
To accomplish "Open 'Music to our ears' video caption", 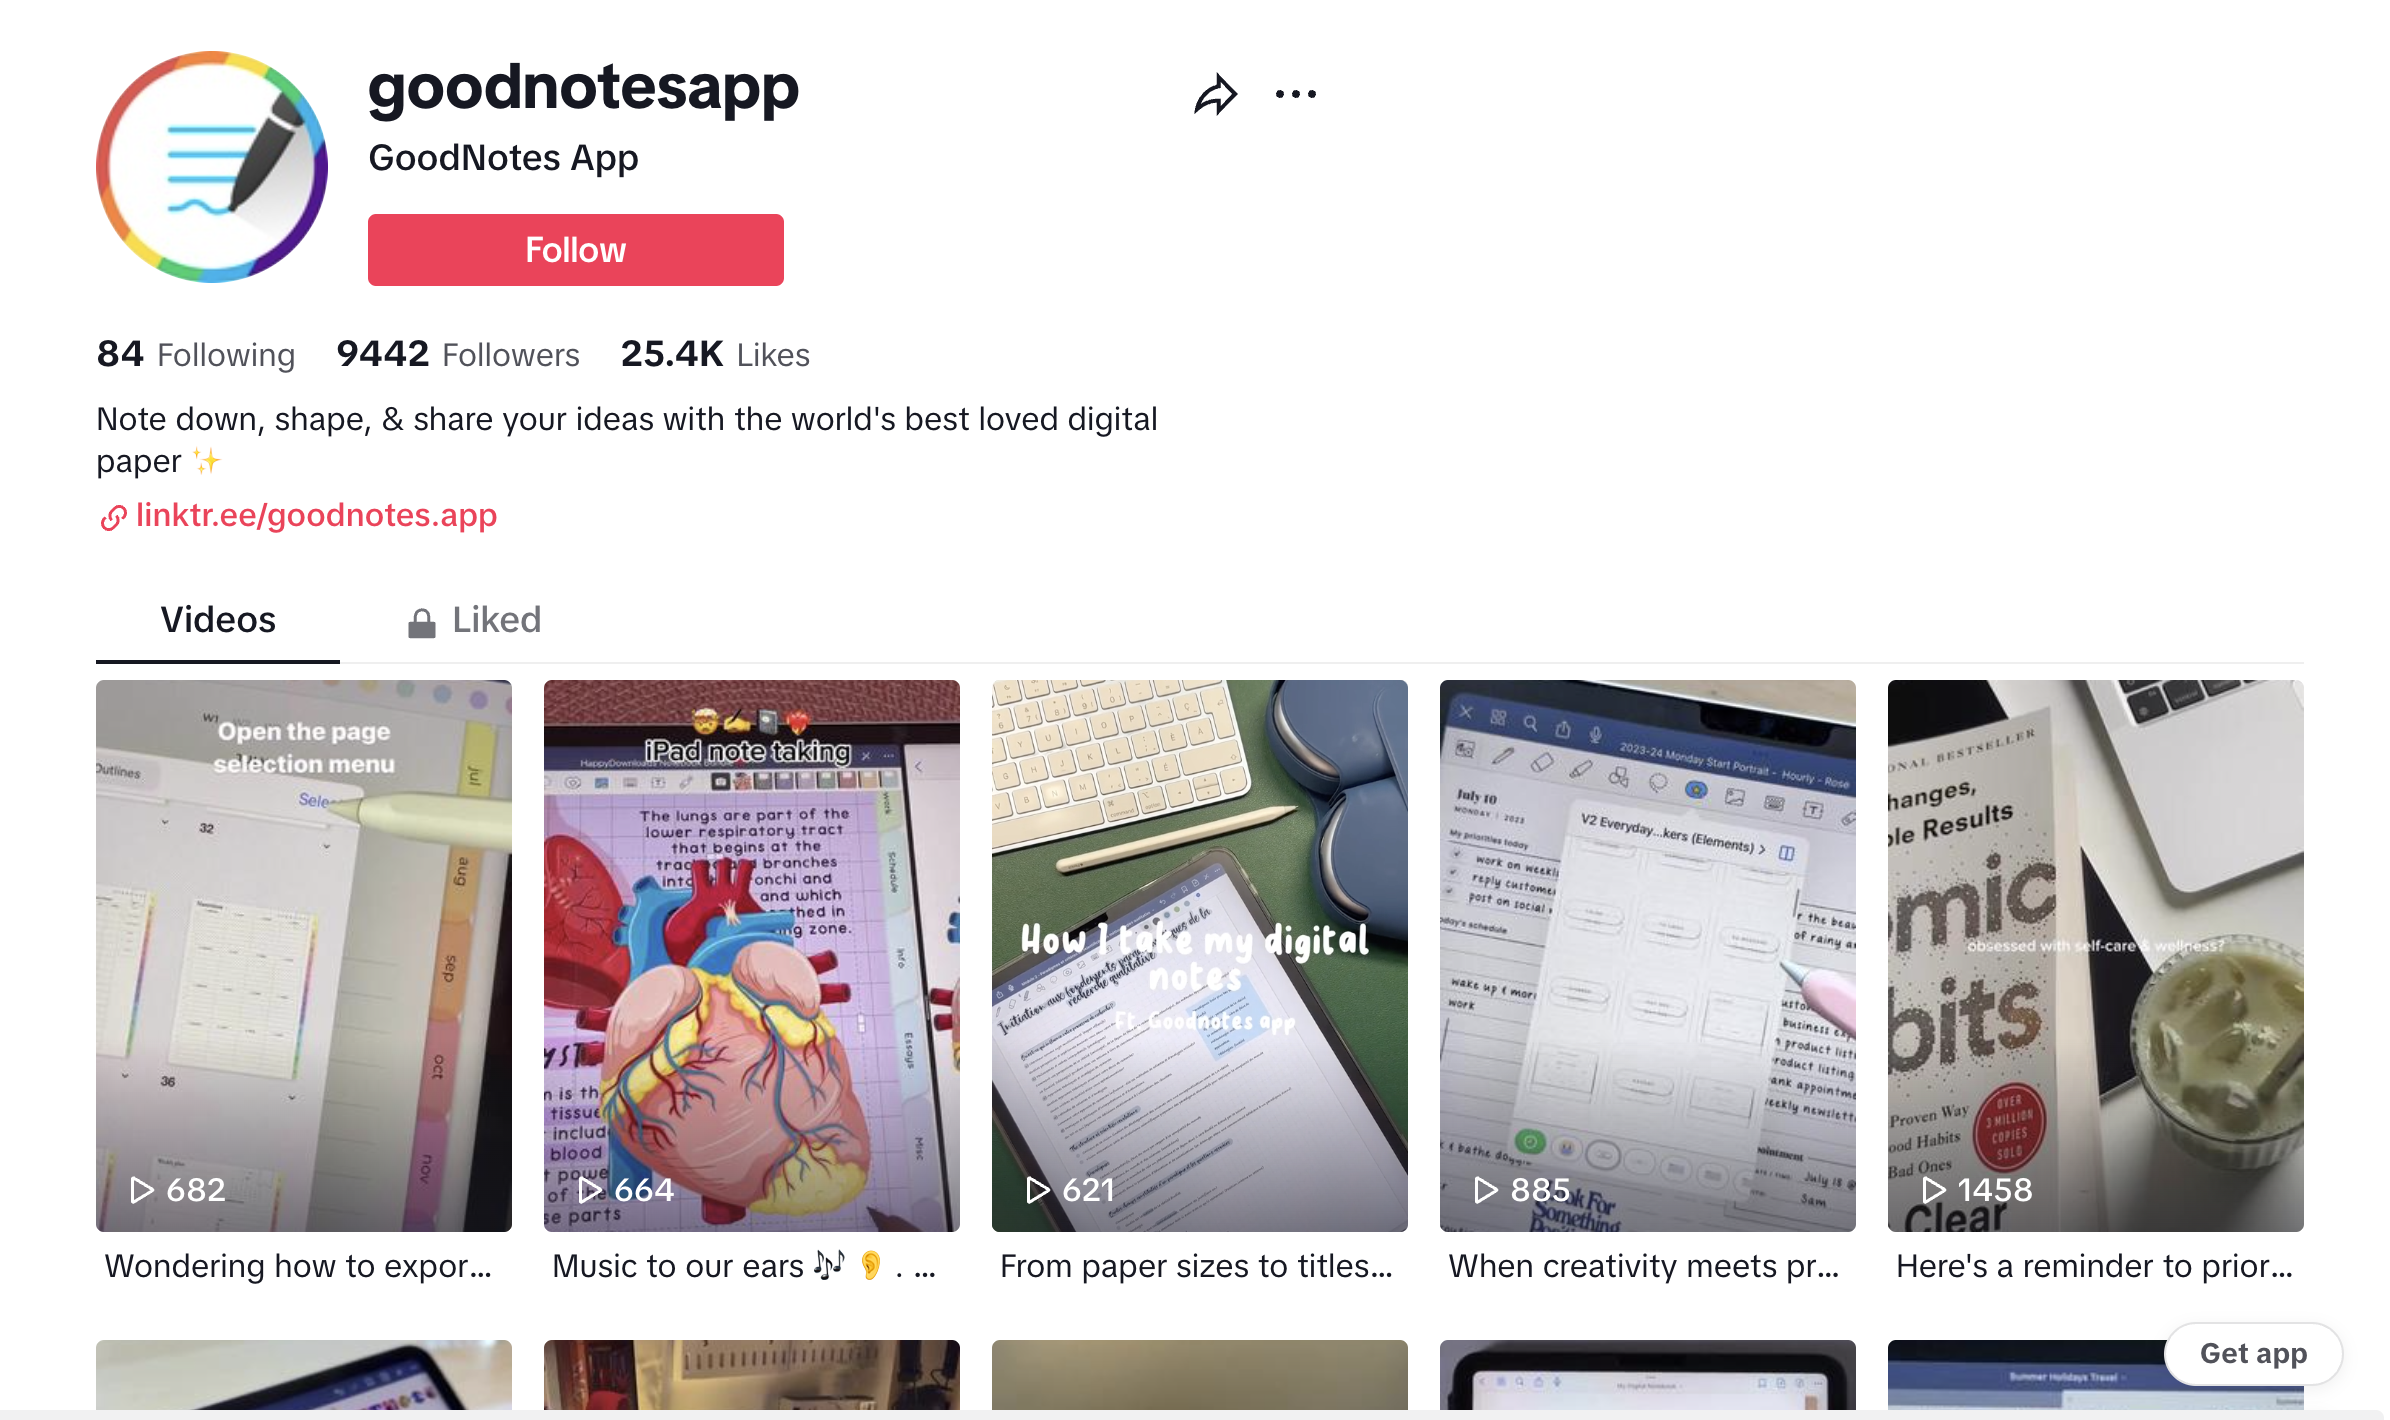I will tap(744, 1266).
